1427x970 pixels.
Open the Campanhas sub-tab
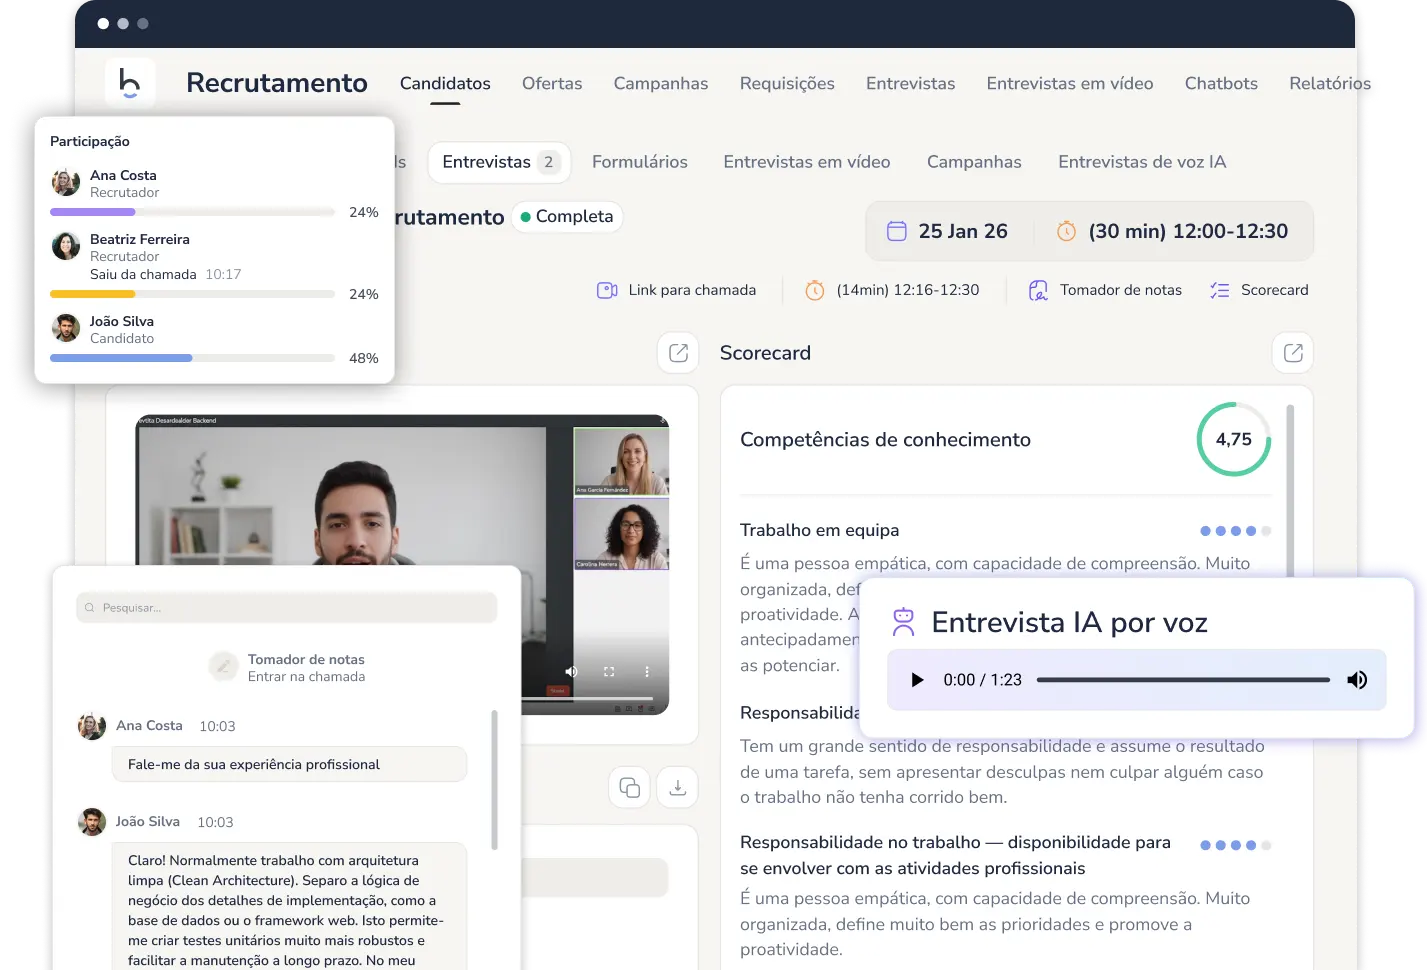coord(974,162)
